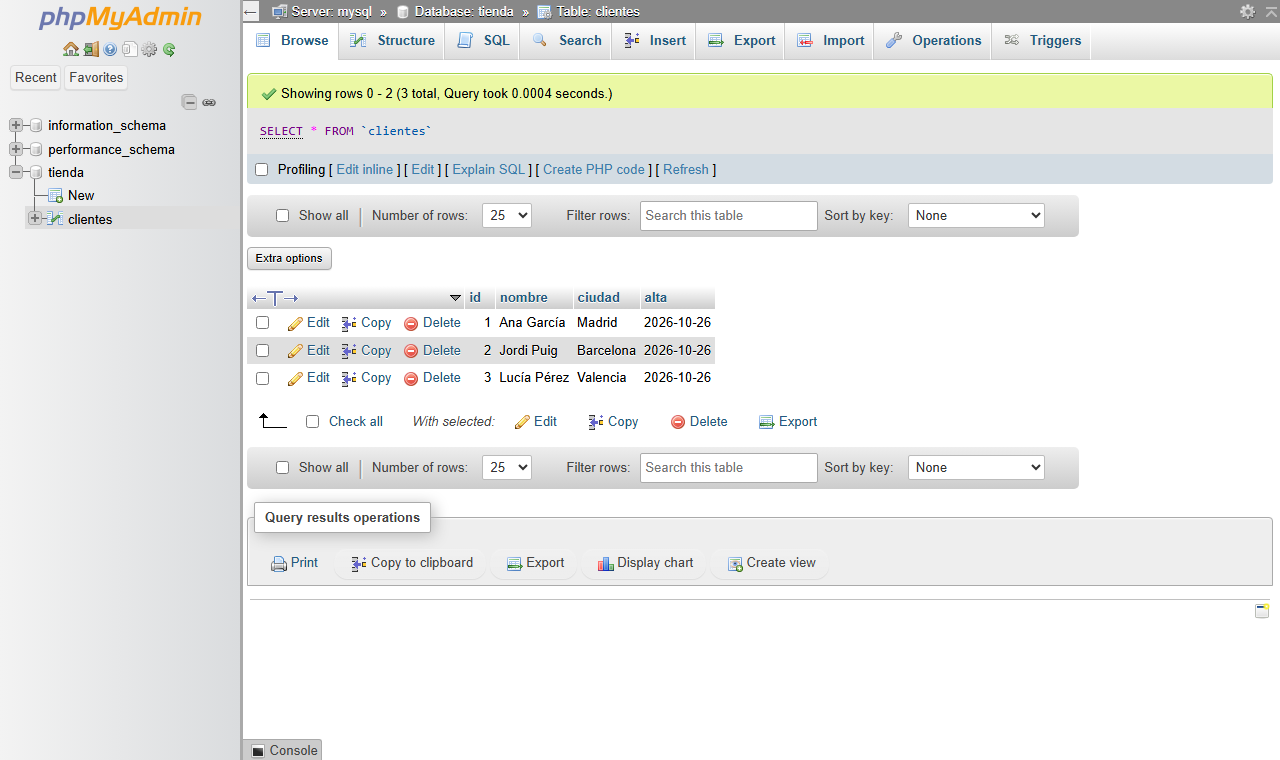Image resolution: width=1280 pixels, height=760 pixels.
Task: Enable the Profiling checkbox
Action: (262, 170)
